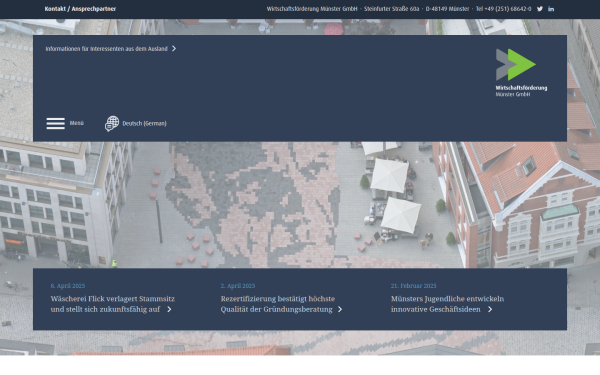Viewport: 600px width, 375px height.
Task: Open Kontakt / Ansprechpartner link
Action: pyautogui.click(x=80, y=9)
